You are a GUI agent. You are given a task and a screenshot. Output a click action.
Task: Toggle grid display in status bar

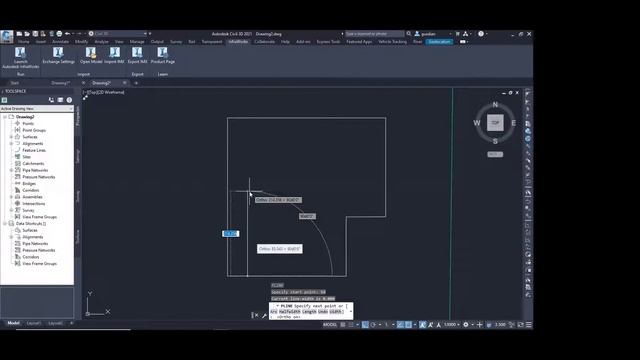343,324
